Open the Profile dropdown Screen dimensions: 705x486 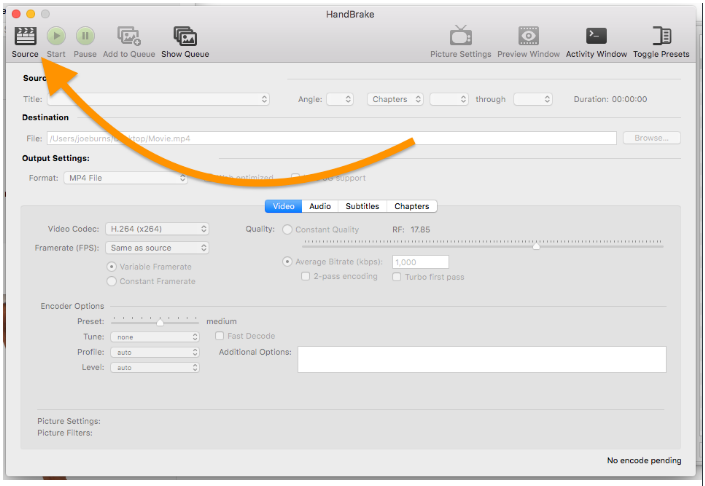pos(155,352)
